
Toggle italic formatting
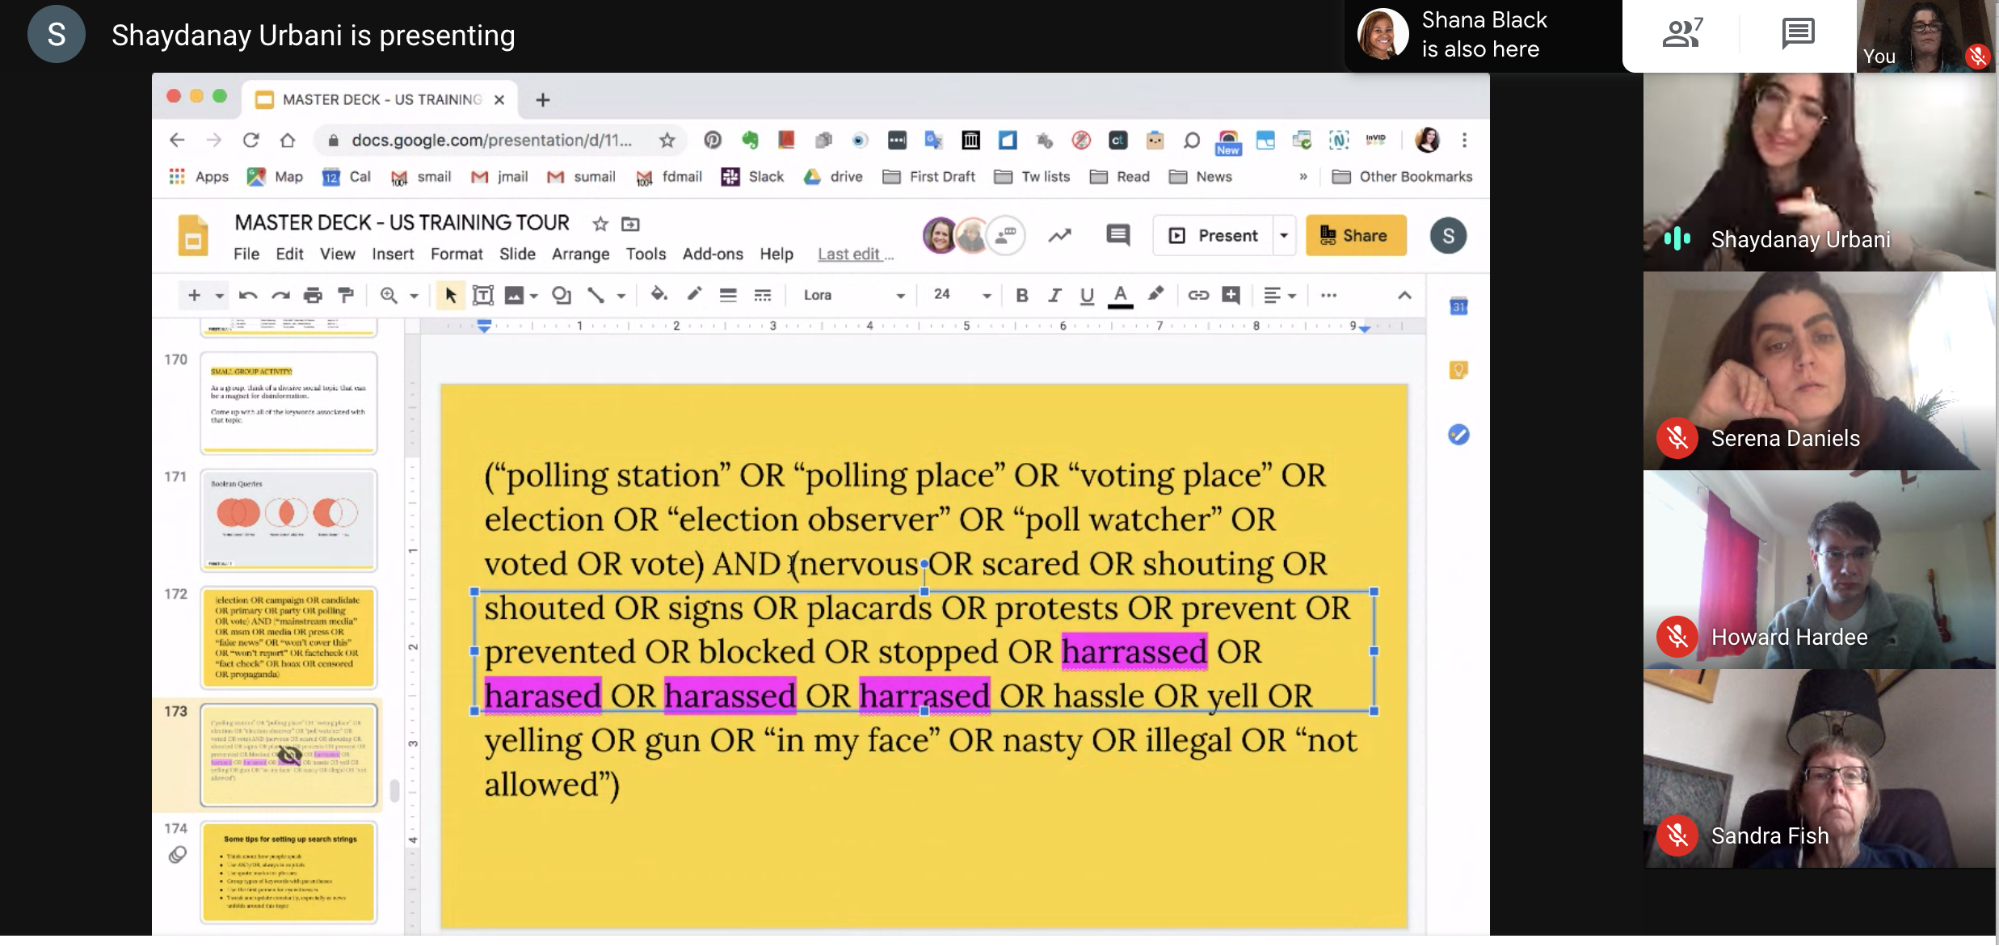coord(1054,295)
